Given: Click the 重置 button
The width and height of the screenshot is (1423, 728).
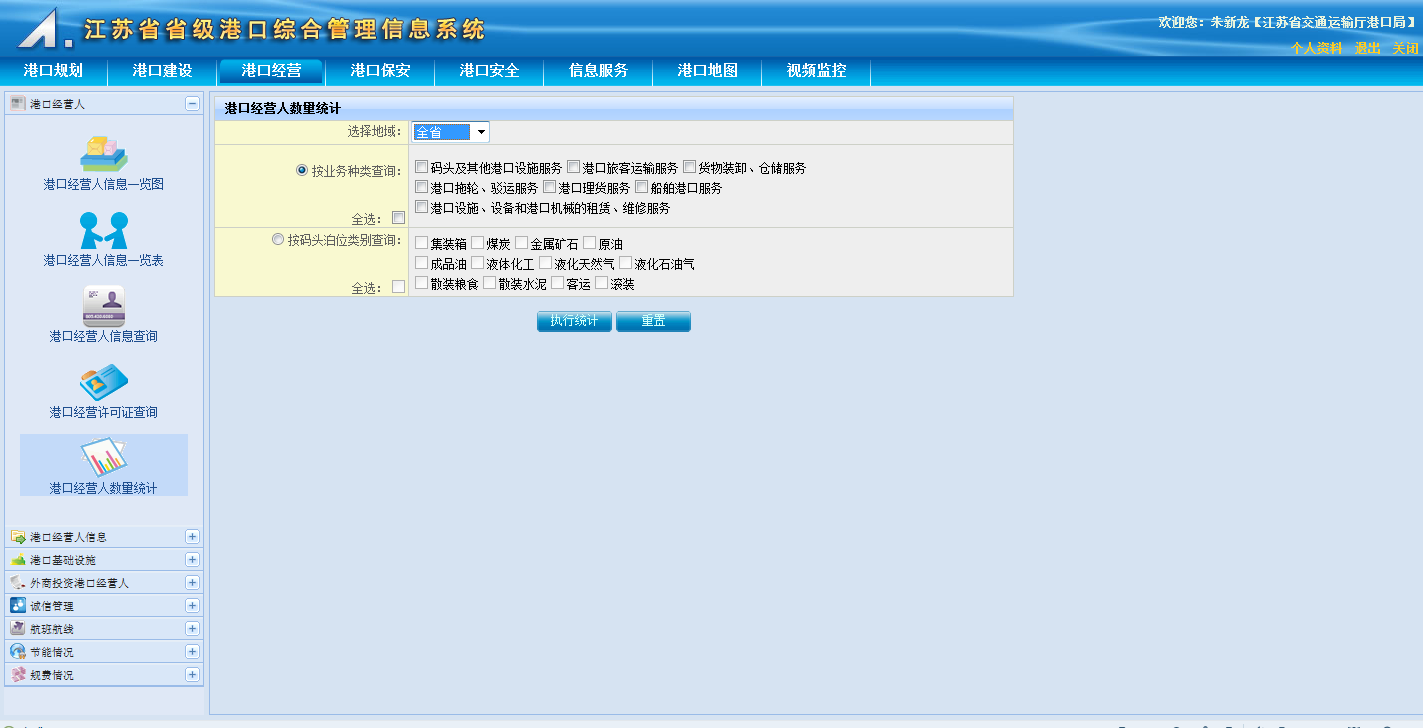Looking at the screenshot, I should pos(653,321).
